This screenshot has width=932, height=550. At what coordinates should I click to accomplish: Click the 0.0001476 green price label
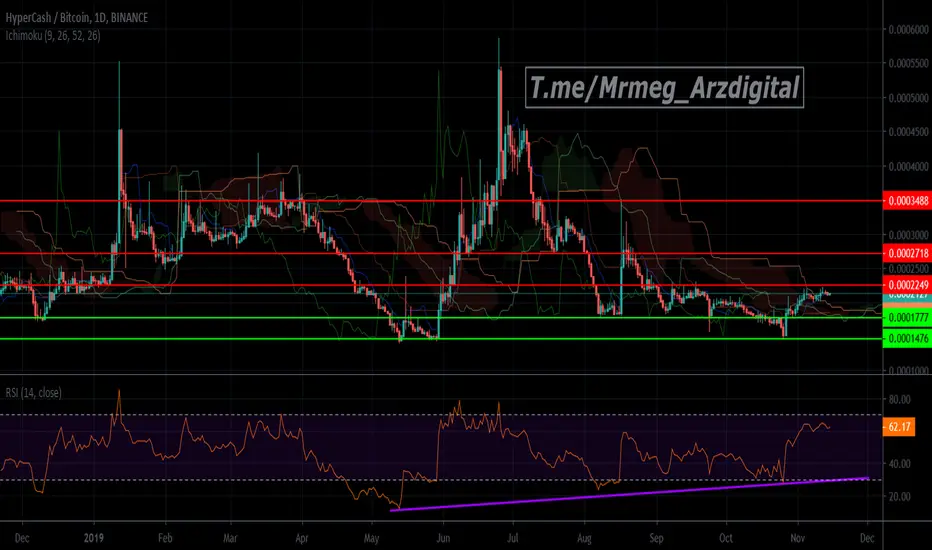[x=908, y=339]
